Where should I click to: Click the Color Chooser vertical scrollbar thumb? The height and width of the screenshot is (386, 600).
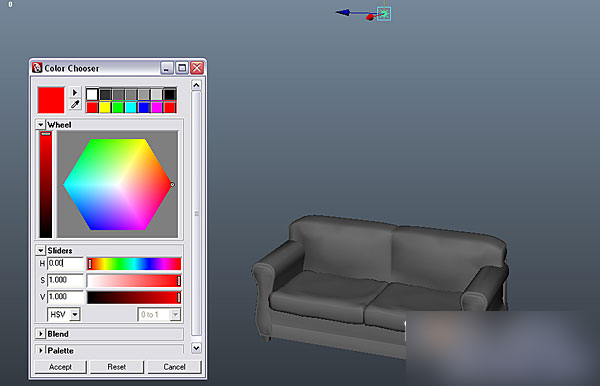[196, 213]
